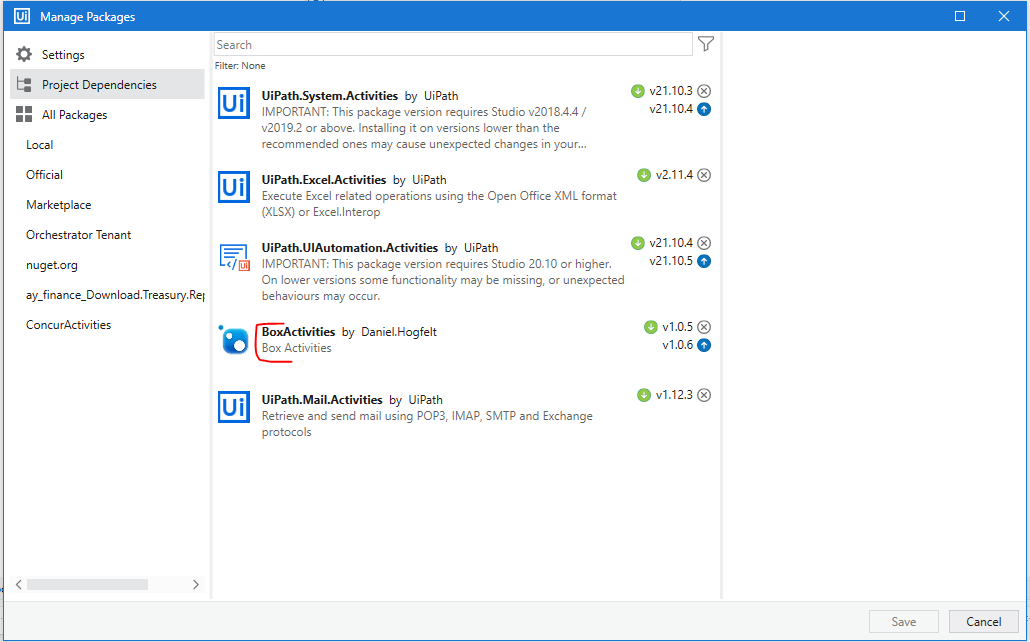Click the All Packages grid icon
The height and width of the screenshot is (642, 1030).
click(24, 114)
